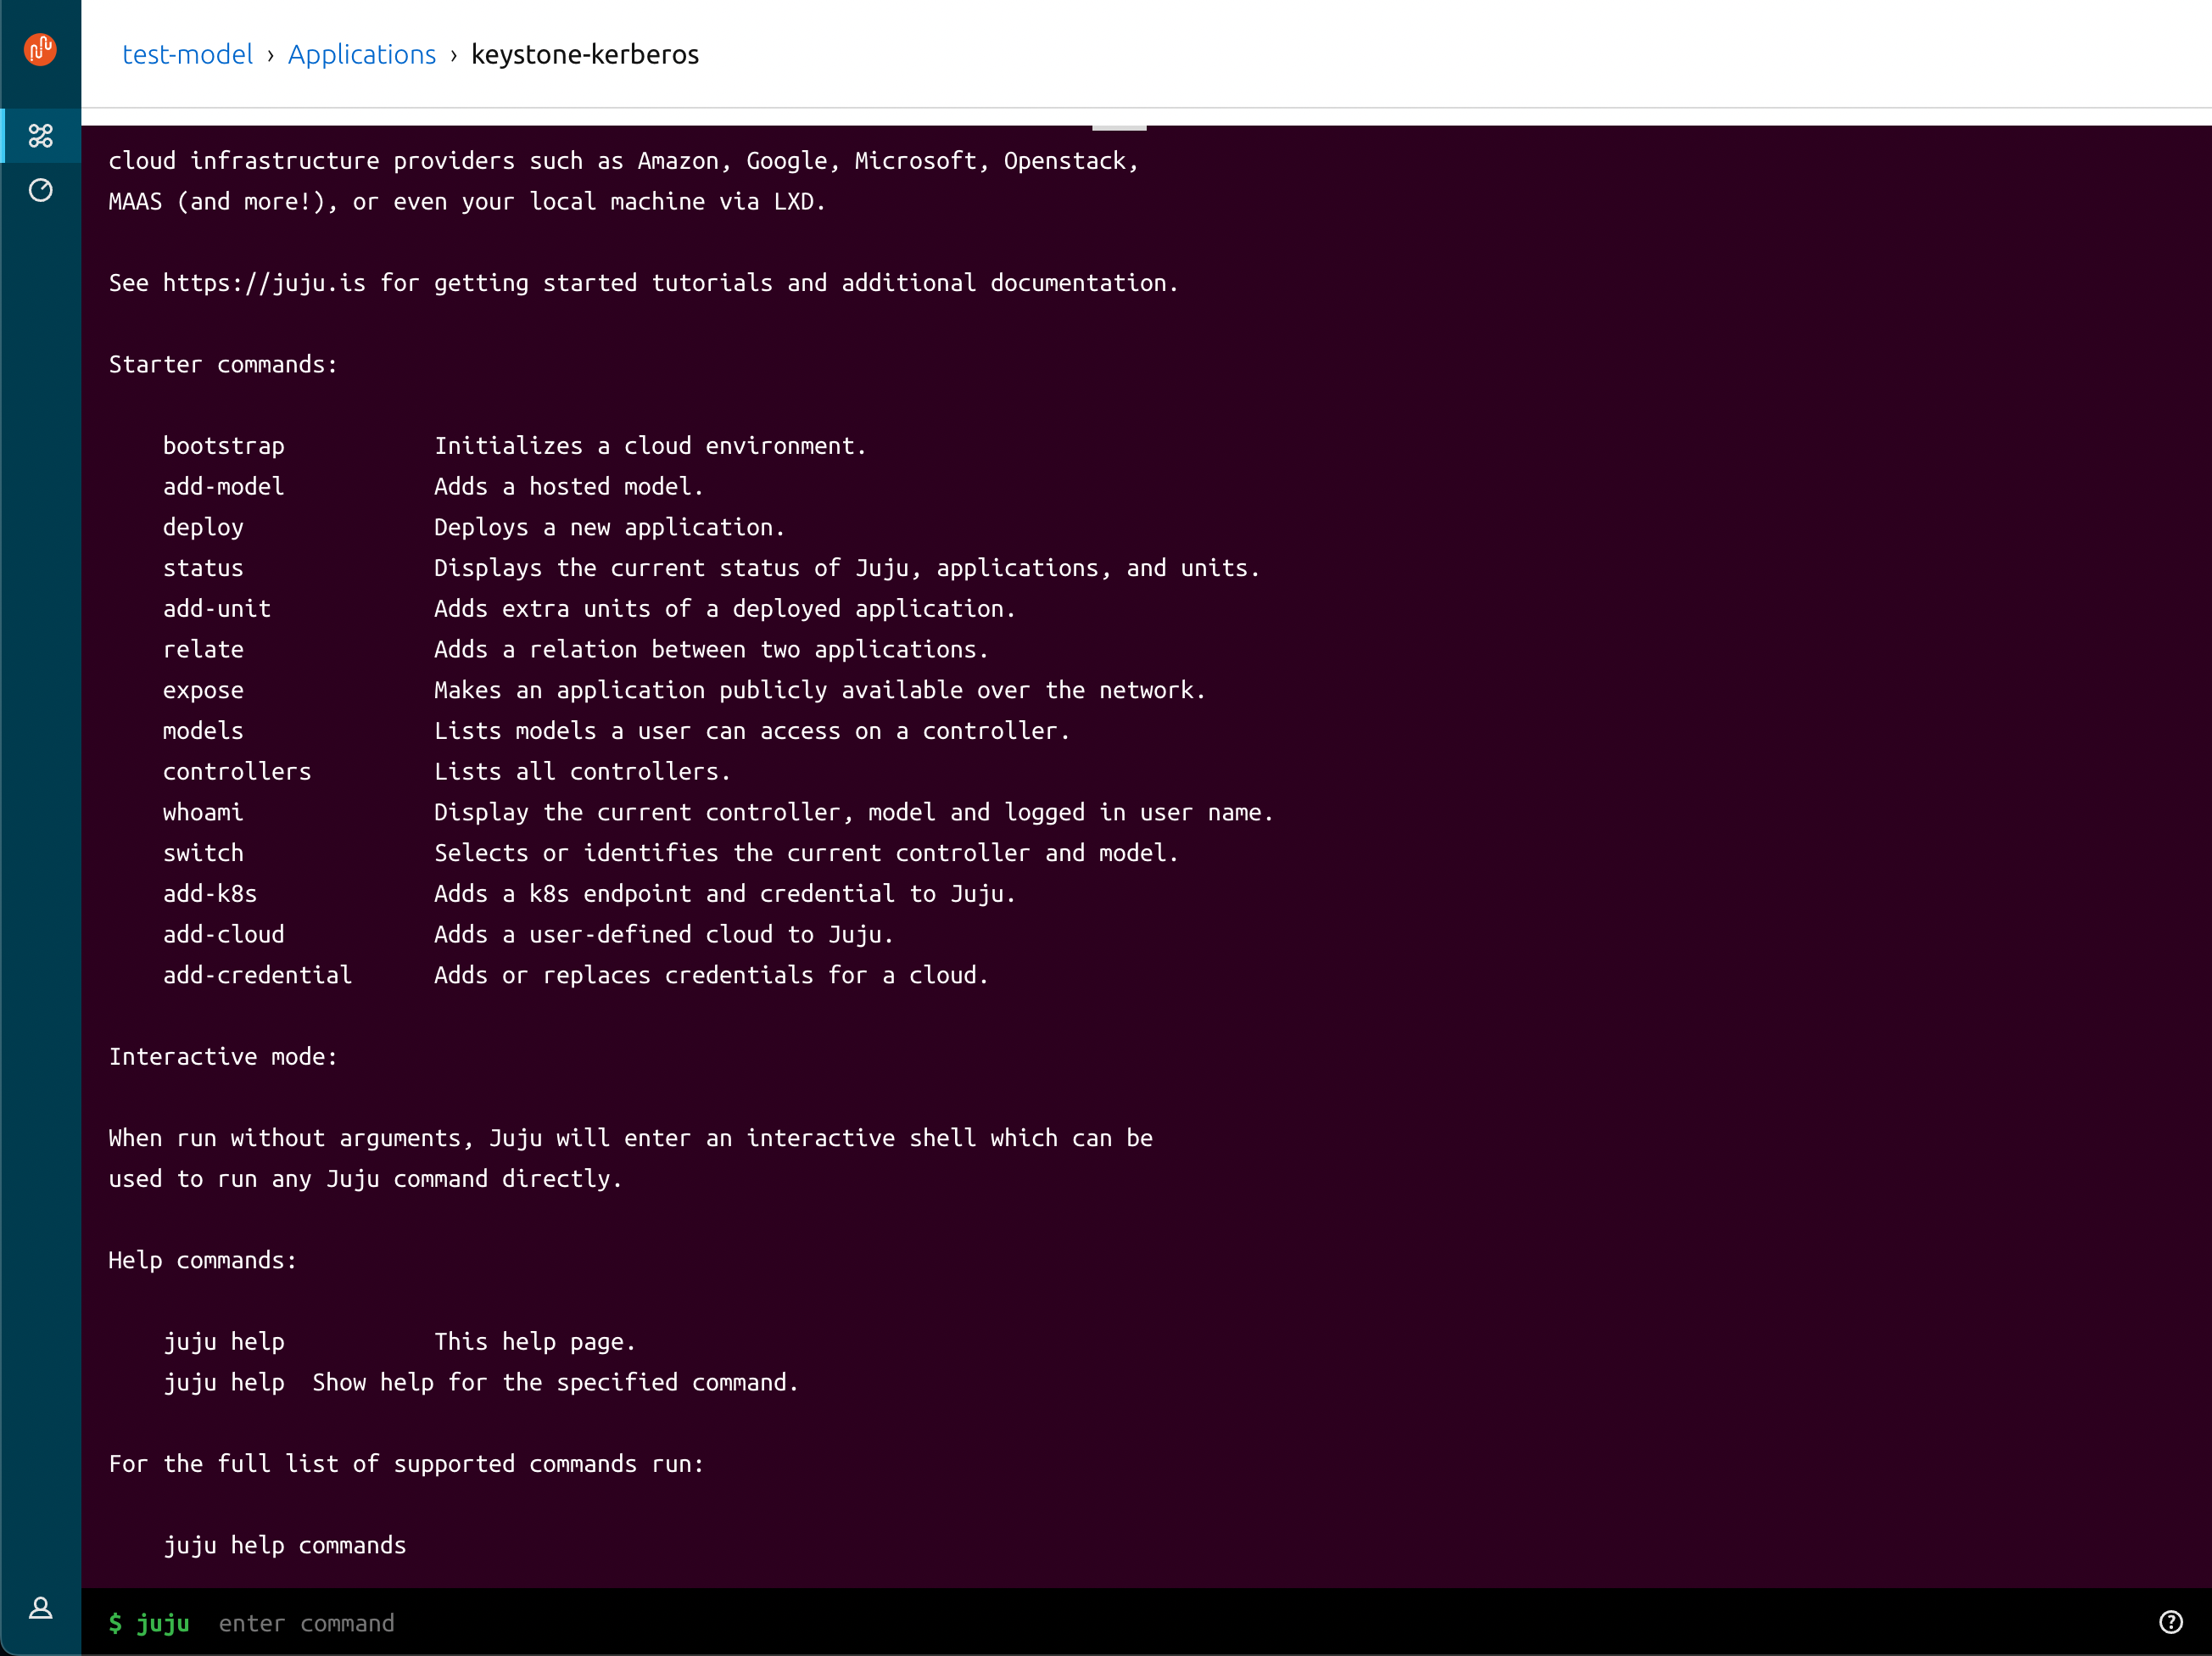Click the juju help commands text
Screen dimensions: 2212x1656
[x=285, y=1545]
